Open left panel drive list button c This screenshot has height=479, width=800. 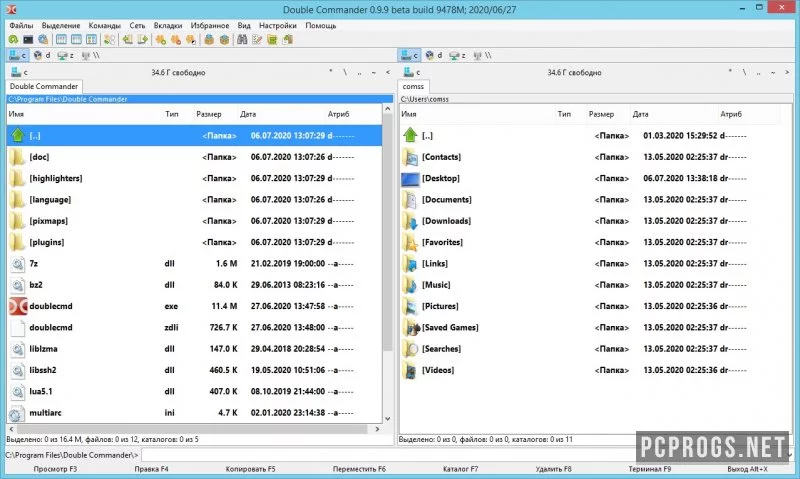[19, 72]
